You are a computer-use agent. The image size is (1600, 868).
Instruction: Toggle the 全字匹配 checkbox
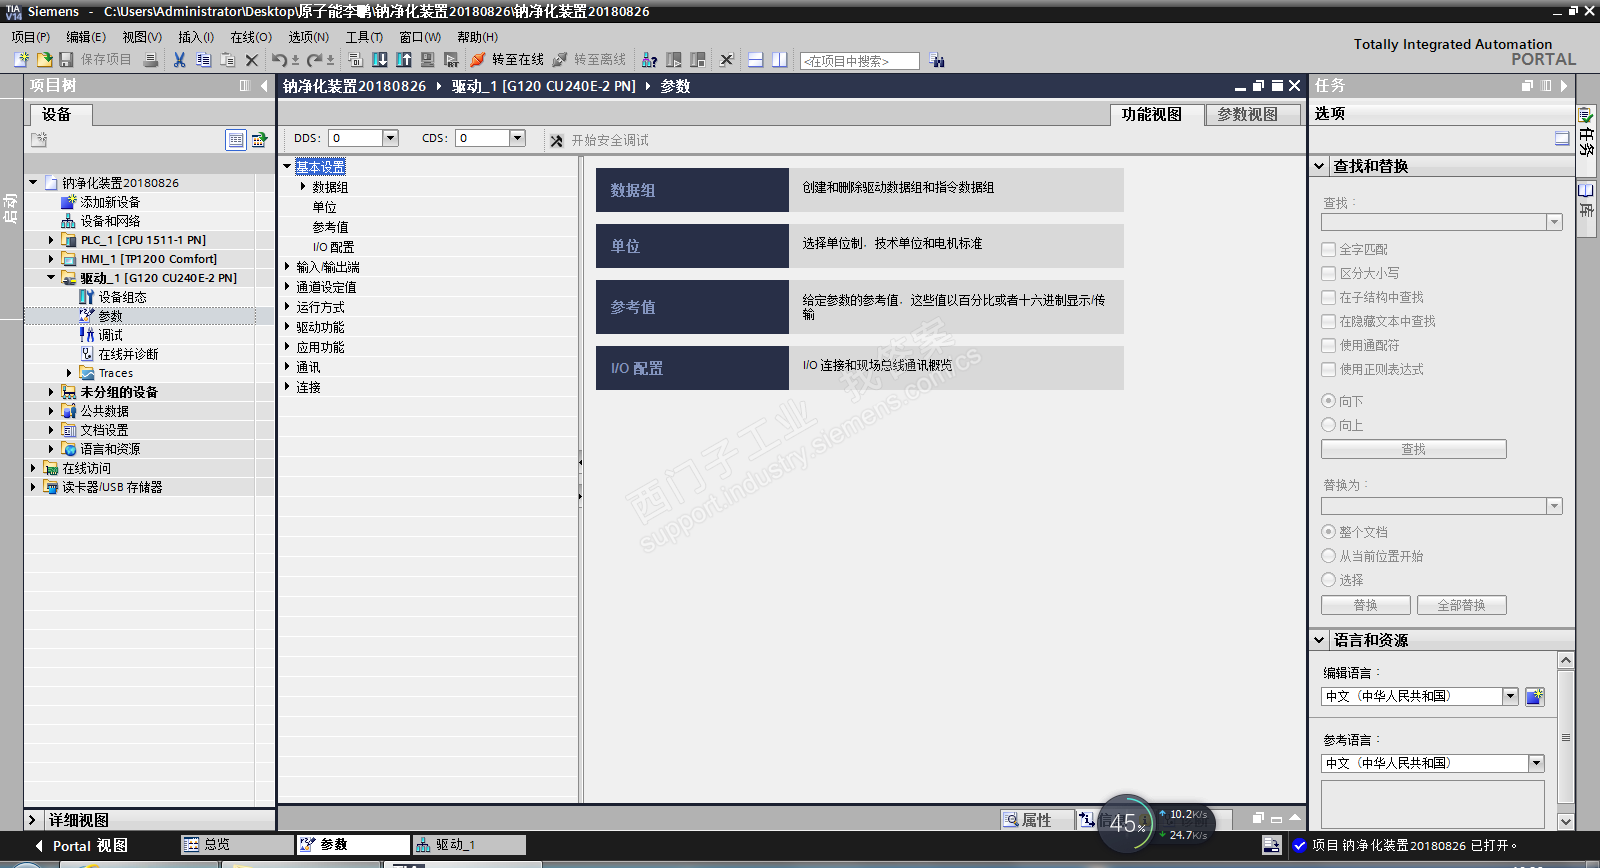click(x=1329, y=249)
